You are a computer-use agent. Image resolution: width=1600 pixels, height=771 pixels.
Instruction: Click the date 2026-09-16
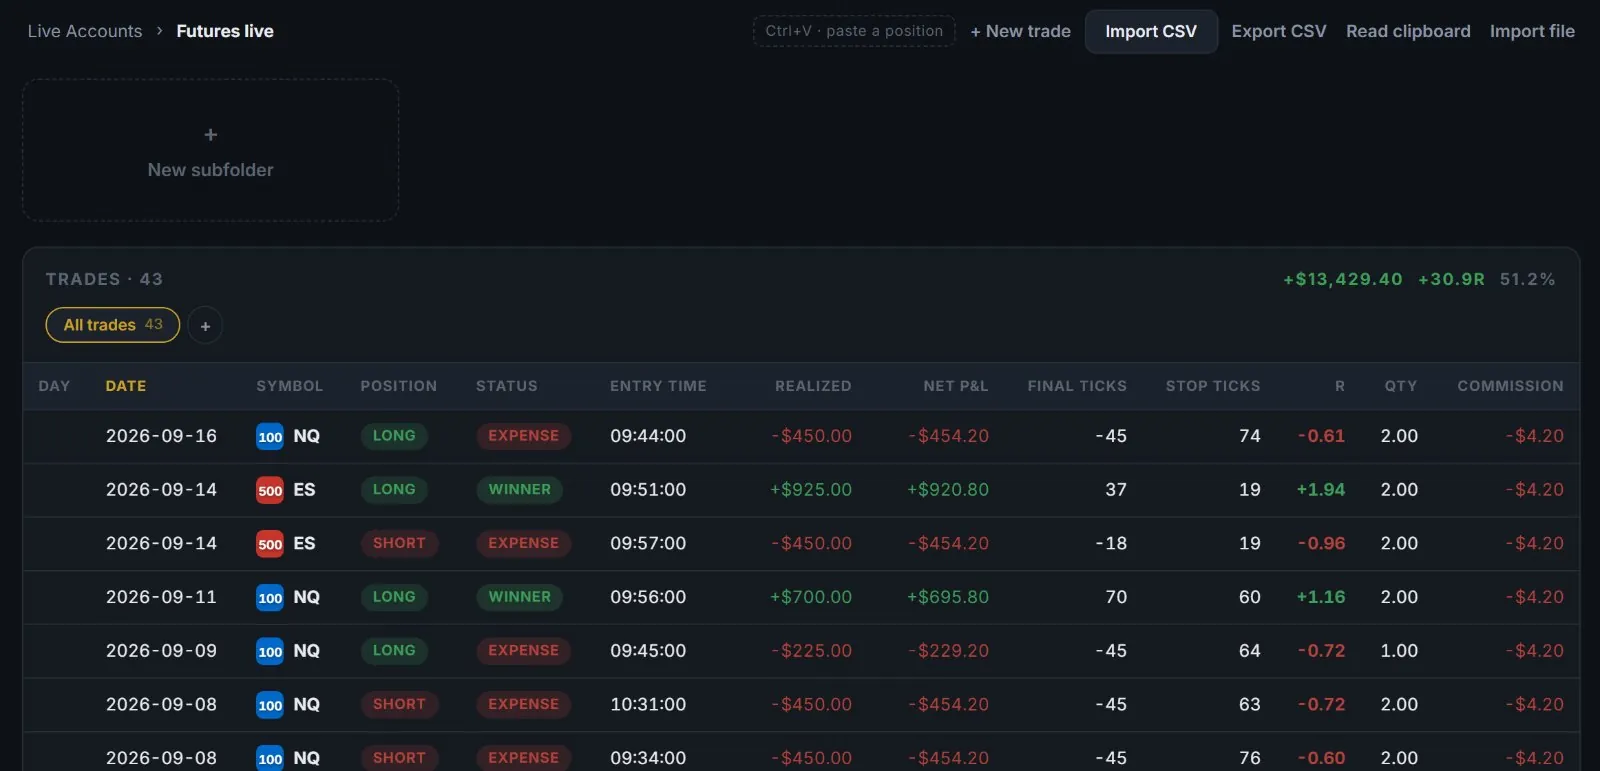click(x=161, y=436)
